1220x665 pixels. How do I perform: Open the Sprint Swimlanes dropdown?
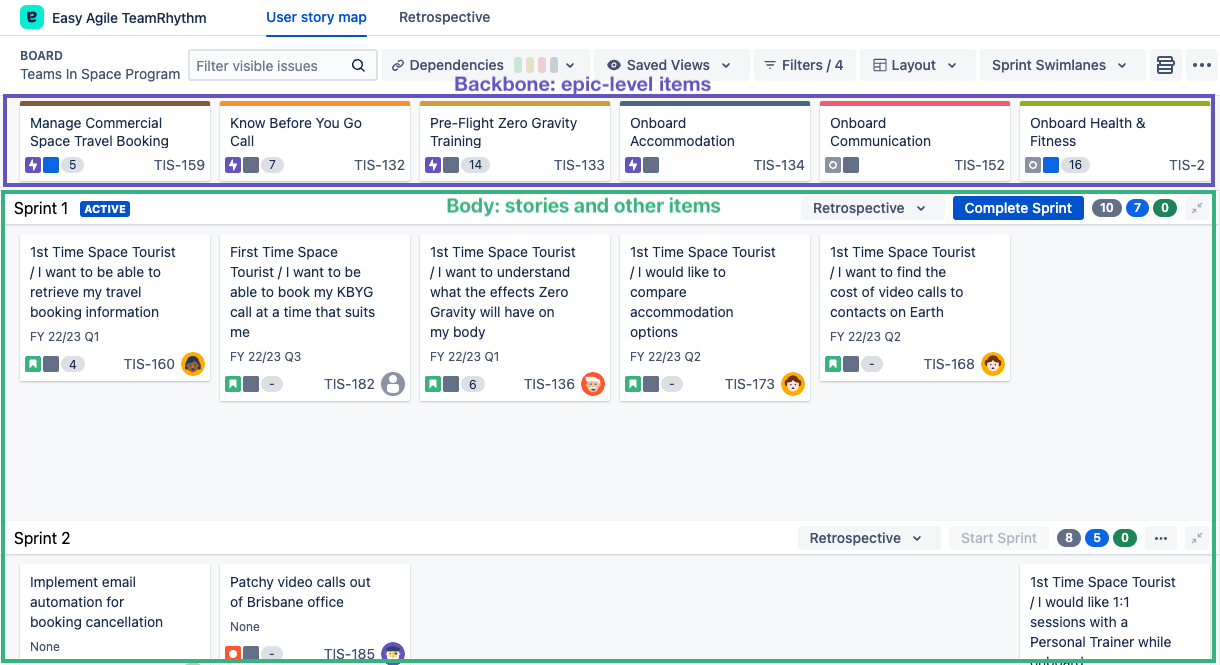point(1059,65)
